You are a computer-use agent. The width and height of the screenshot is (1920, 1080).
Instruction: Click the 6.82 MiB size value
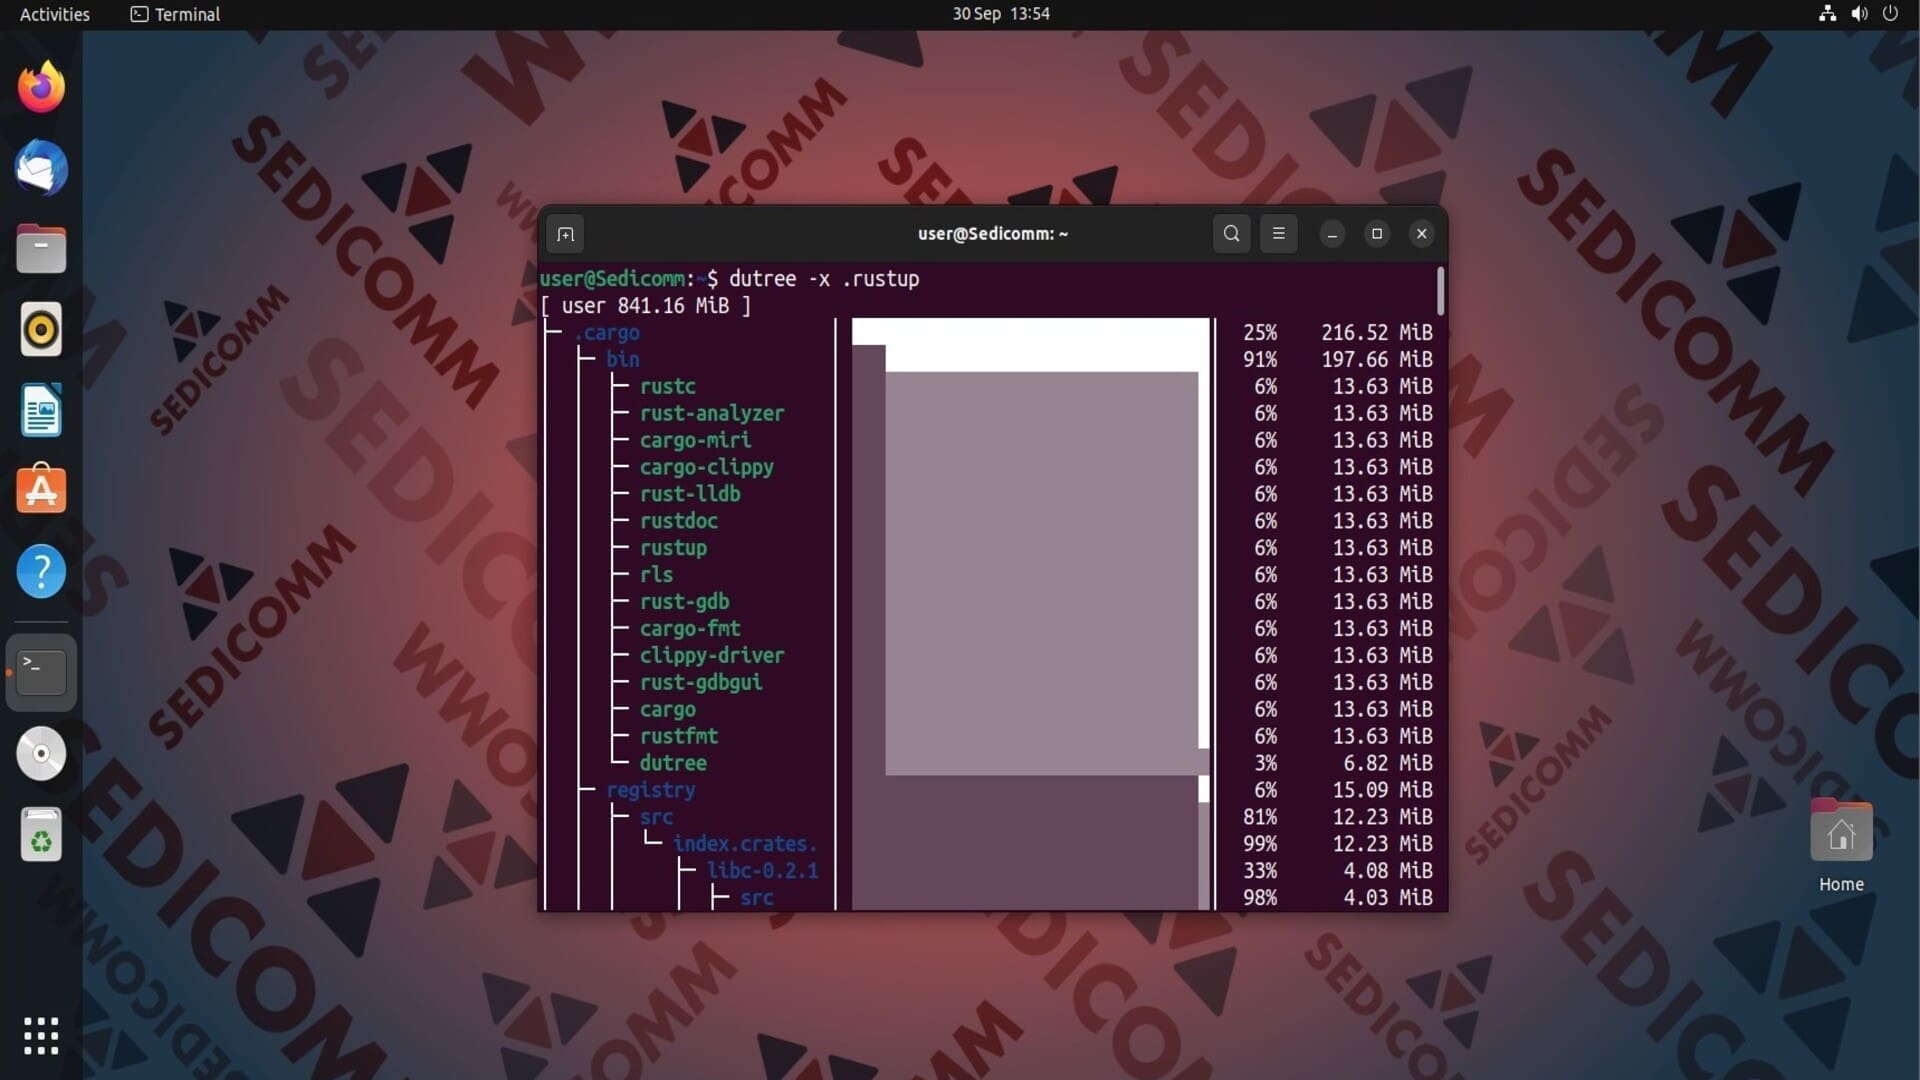(1388, 763)
